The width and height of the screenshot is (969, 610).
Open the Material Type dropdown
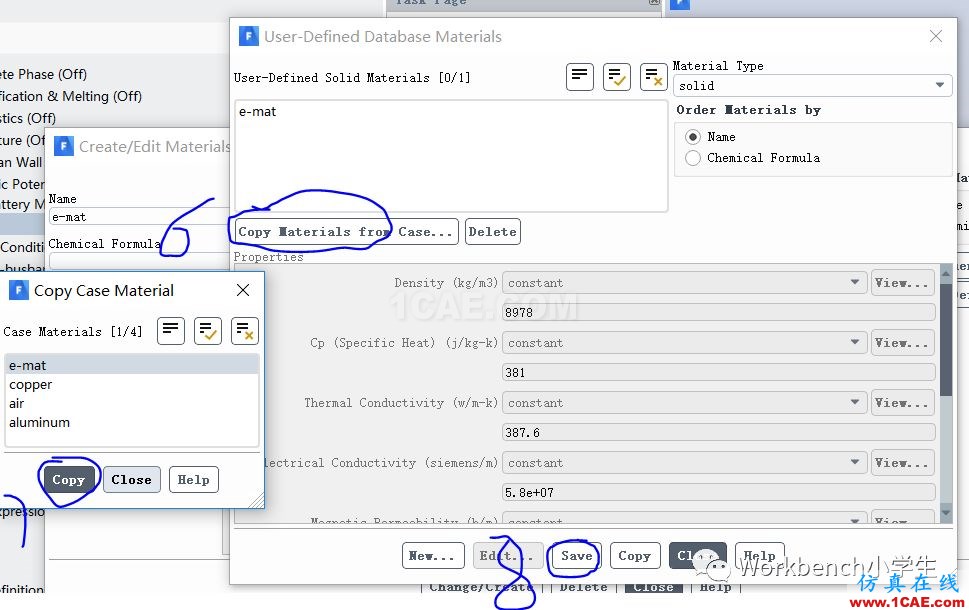pos(812,86)
